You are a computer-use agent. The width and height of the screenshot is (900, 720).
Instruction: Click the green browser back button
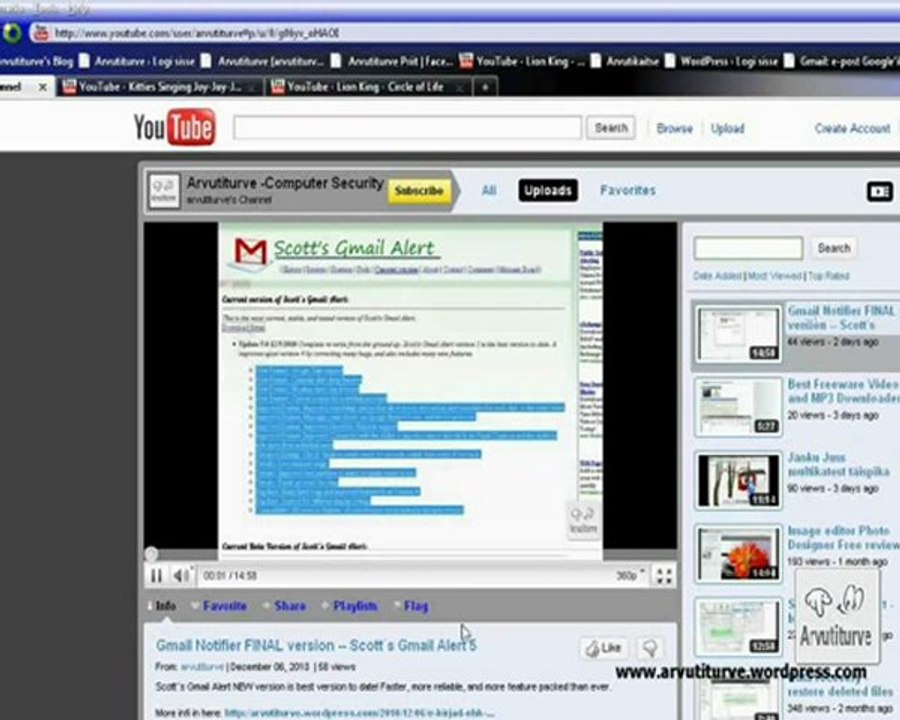pyautogui.click(x=11, y=33)
